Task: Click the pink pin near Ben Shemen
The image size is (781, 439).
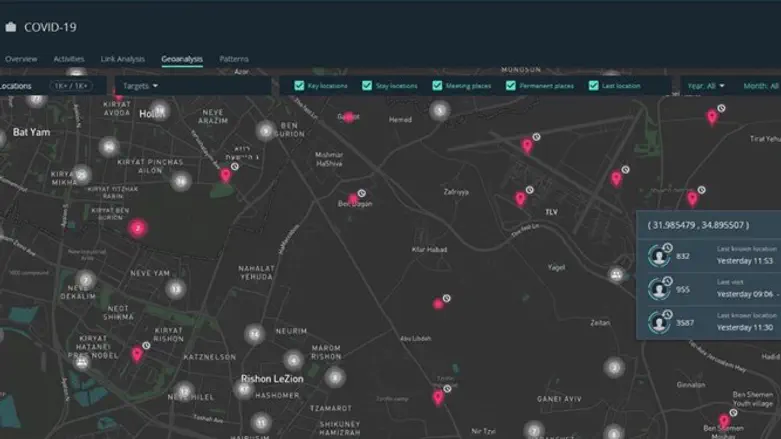Action: (x=724, y=420)
